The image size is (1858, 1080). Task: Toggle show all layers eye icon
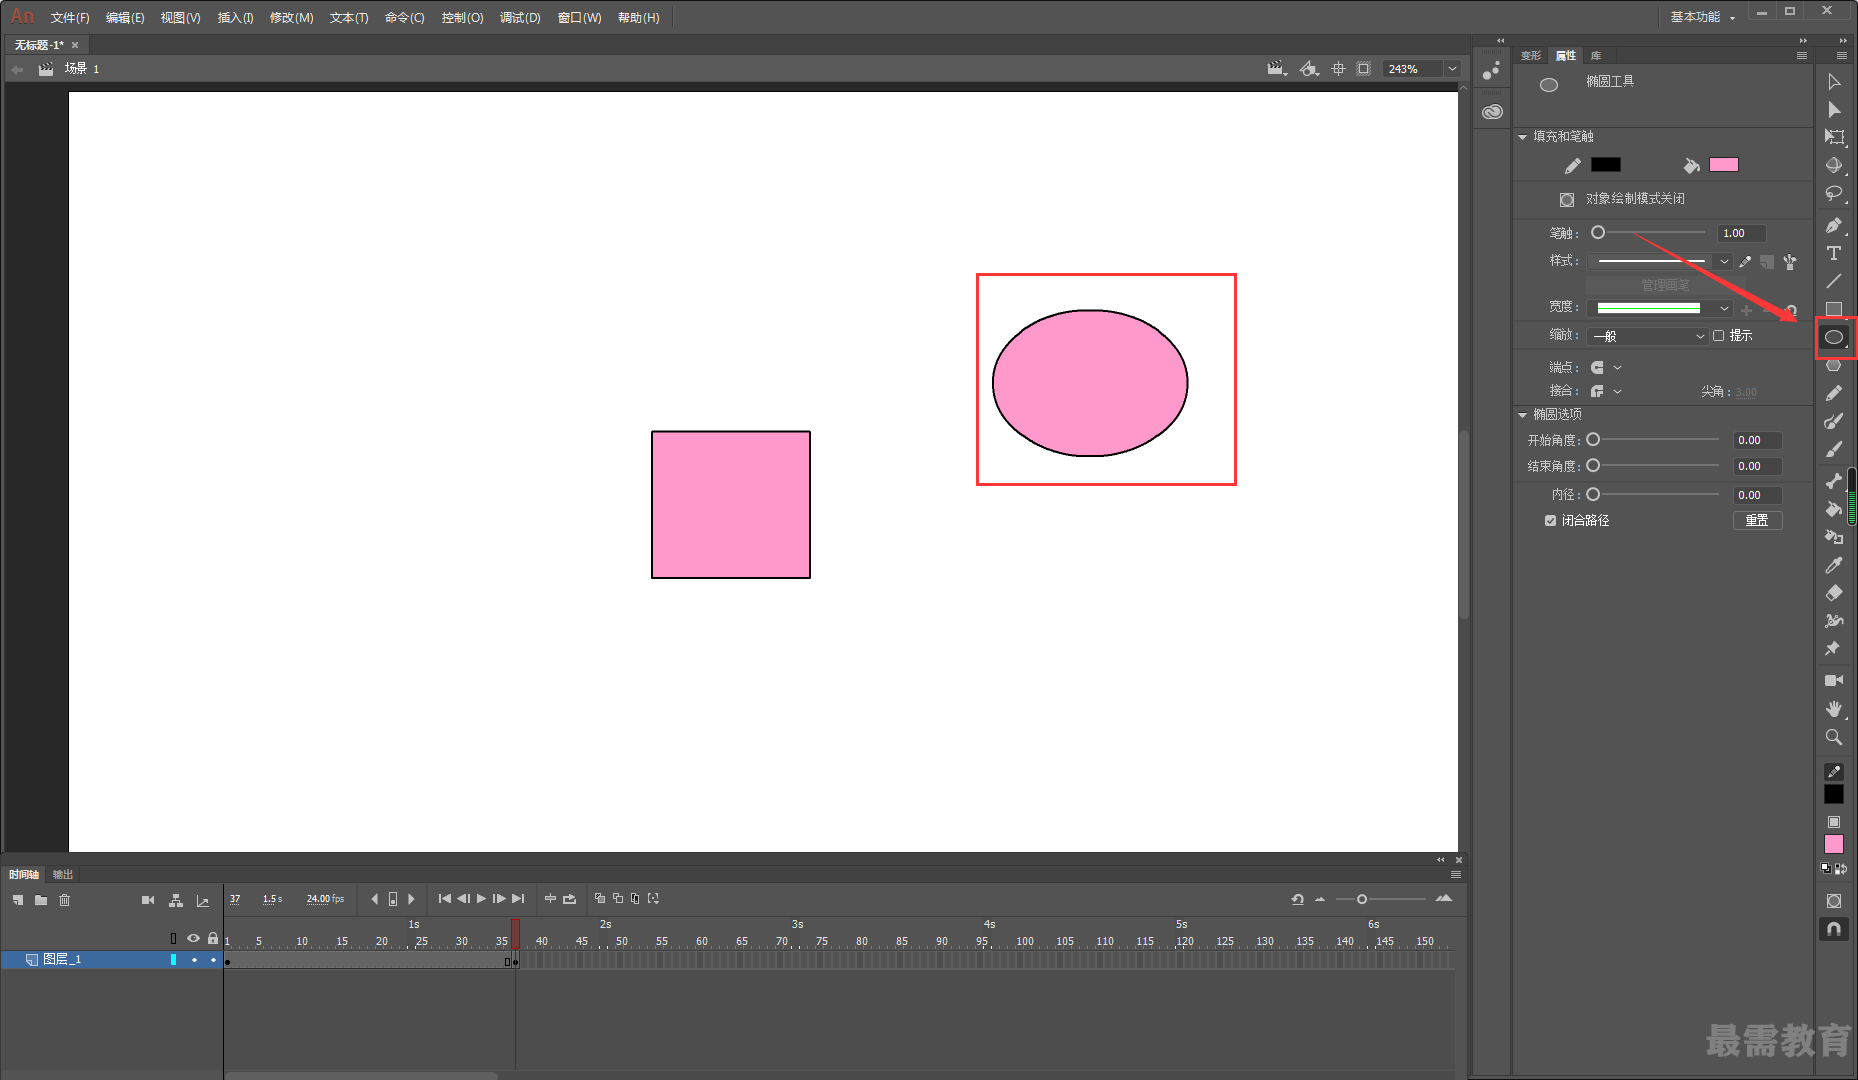[193, 939]
